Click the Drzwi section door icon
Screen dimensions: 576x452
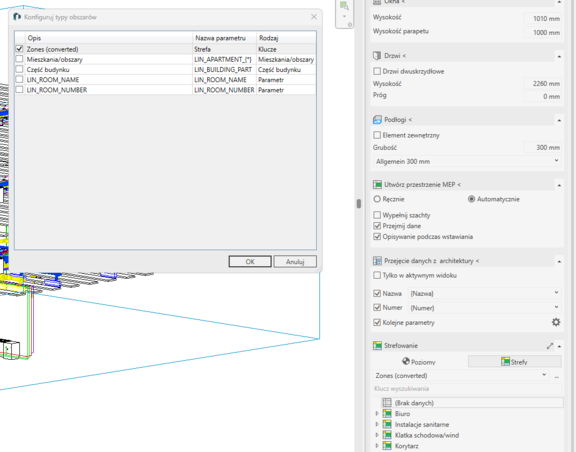coord(377,56)
